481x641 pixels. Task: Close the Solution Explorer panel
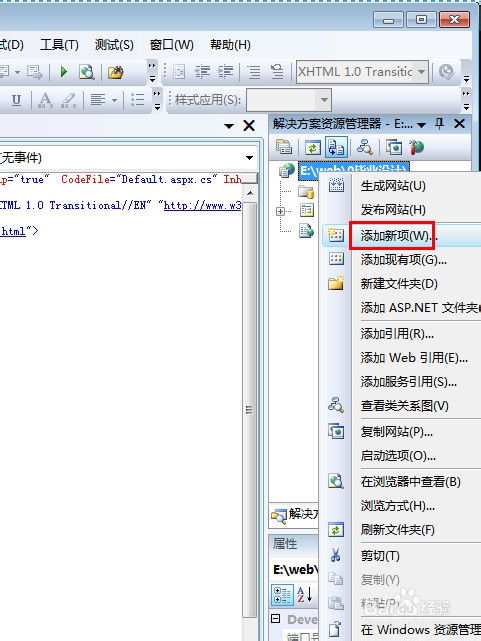point(459,123)
